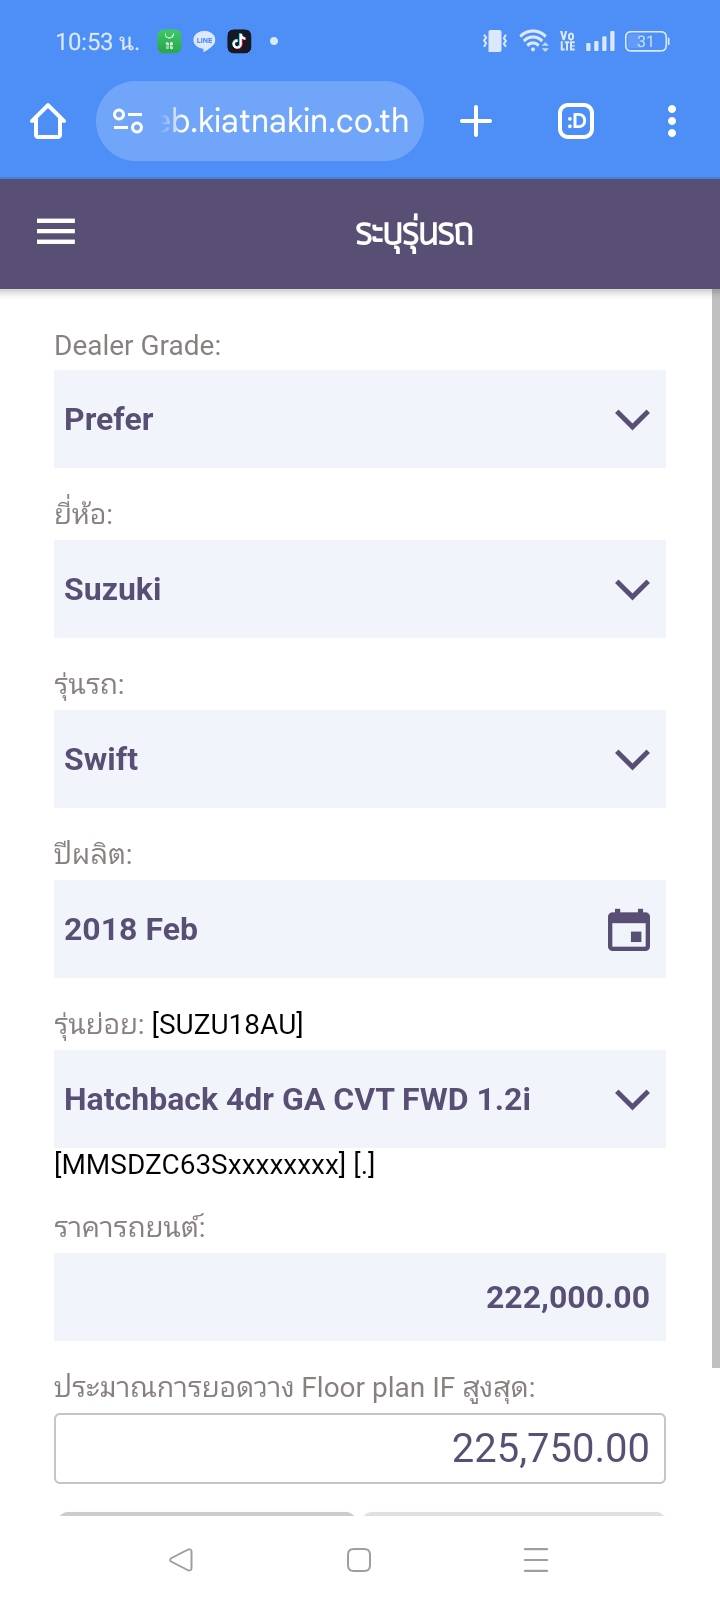Open the hamburger navigation menu
Screen dimensions: 720x1604
[x=56, y=232]
